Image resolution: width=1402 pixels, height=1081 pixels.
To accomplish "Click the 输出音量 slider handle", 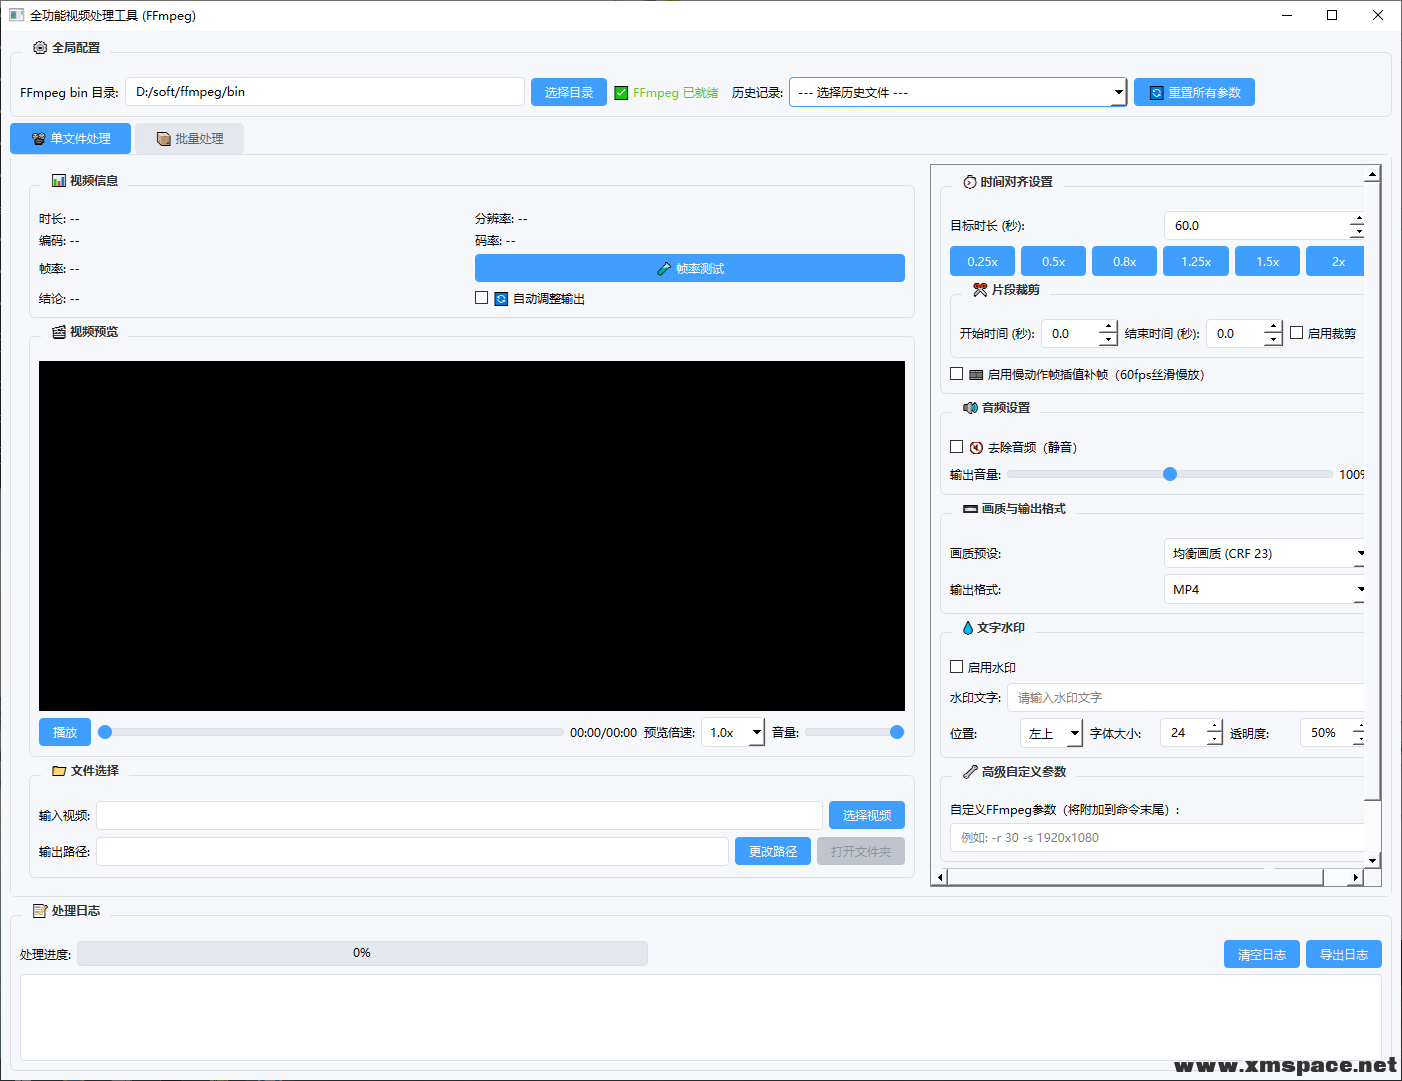I will pyautogui.click(x=1170, y=474).
